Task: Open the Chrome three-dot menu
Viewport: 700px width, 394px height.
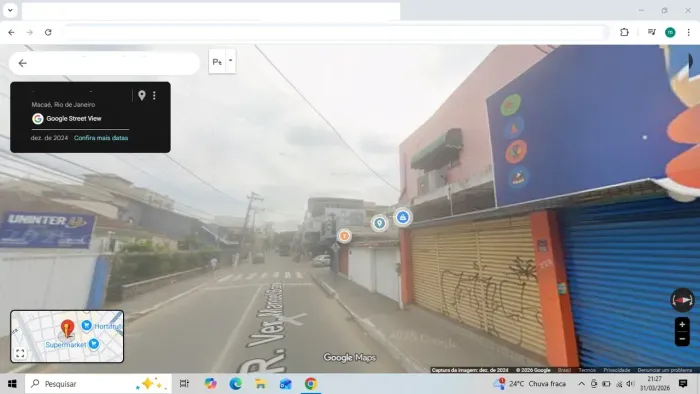Action: point(688,32)
